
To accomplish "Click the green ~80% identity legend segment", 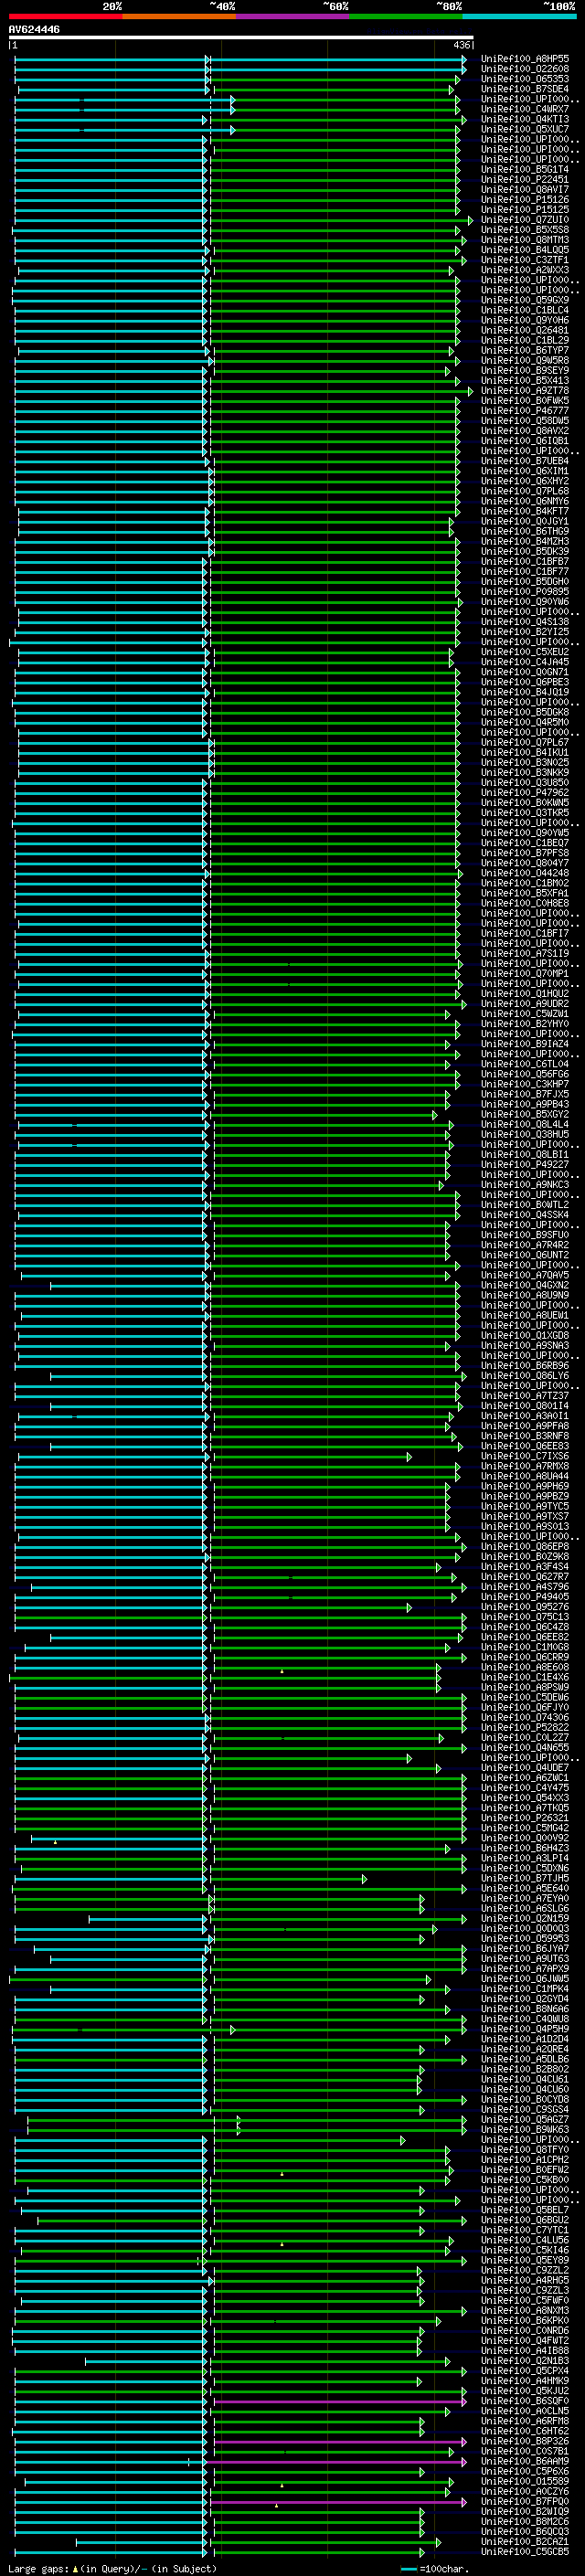I will click(406, 16).
